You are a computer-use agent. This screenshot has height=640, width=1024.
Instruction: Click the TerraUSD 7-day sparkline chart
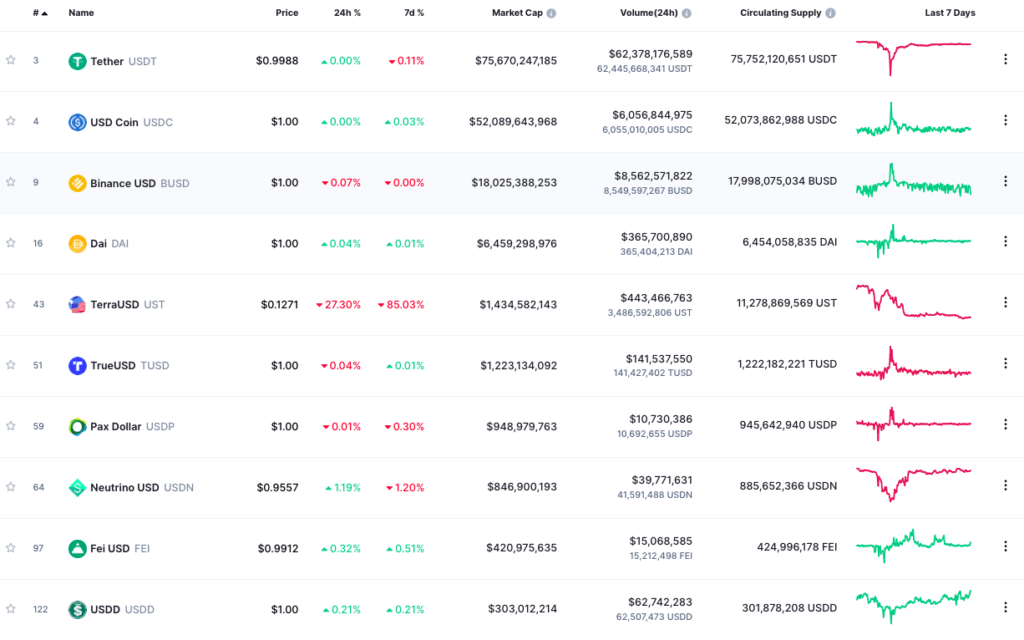click(x=913, y=303)
